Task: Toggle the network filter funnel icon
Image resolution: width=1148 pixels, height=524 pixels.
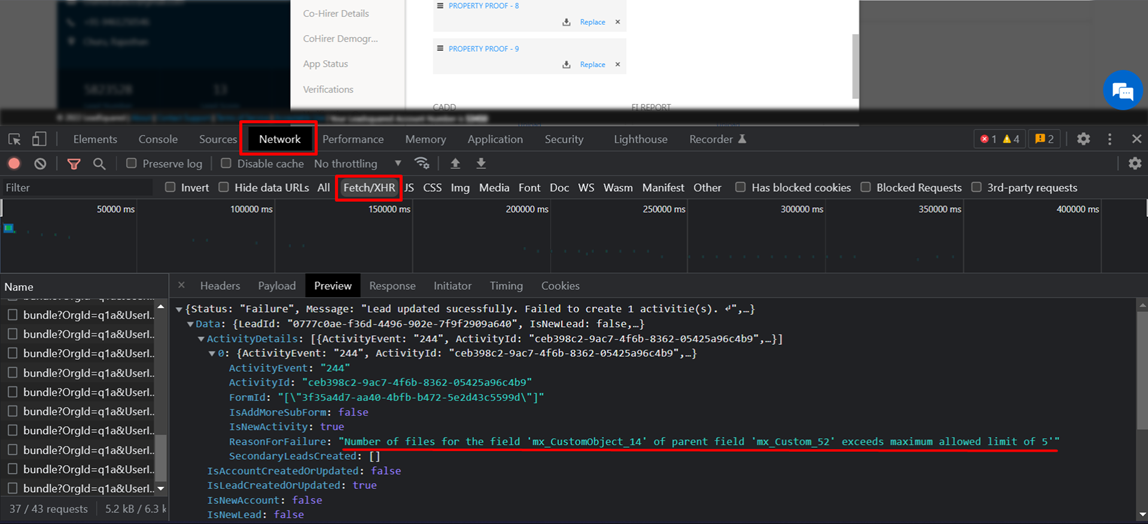Action: [74, 164]
